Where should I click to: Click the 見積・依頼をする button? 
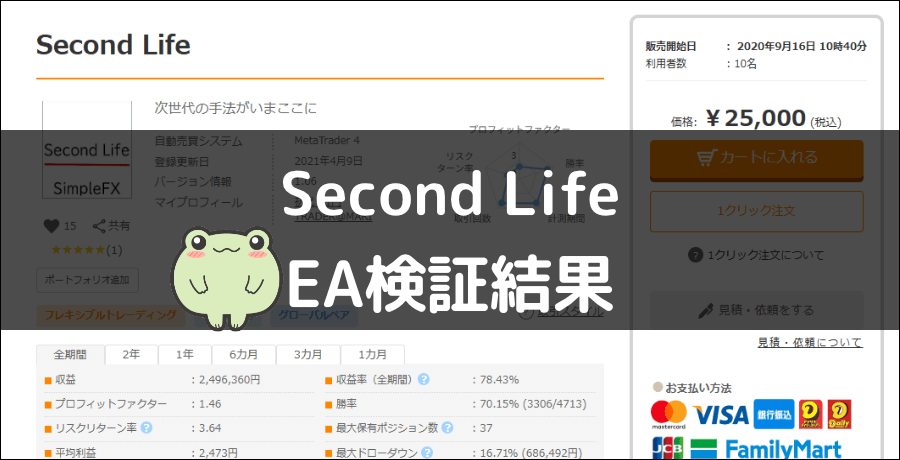(757, 311)
